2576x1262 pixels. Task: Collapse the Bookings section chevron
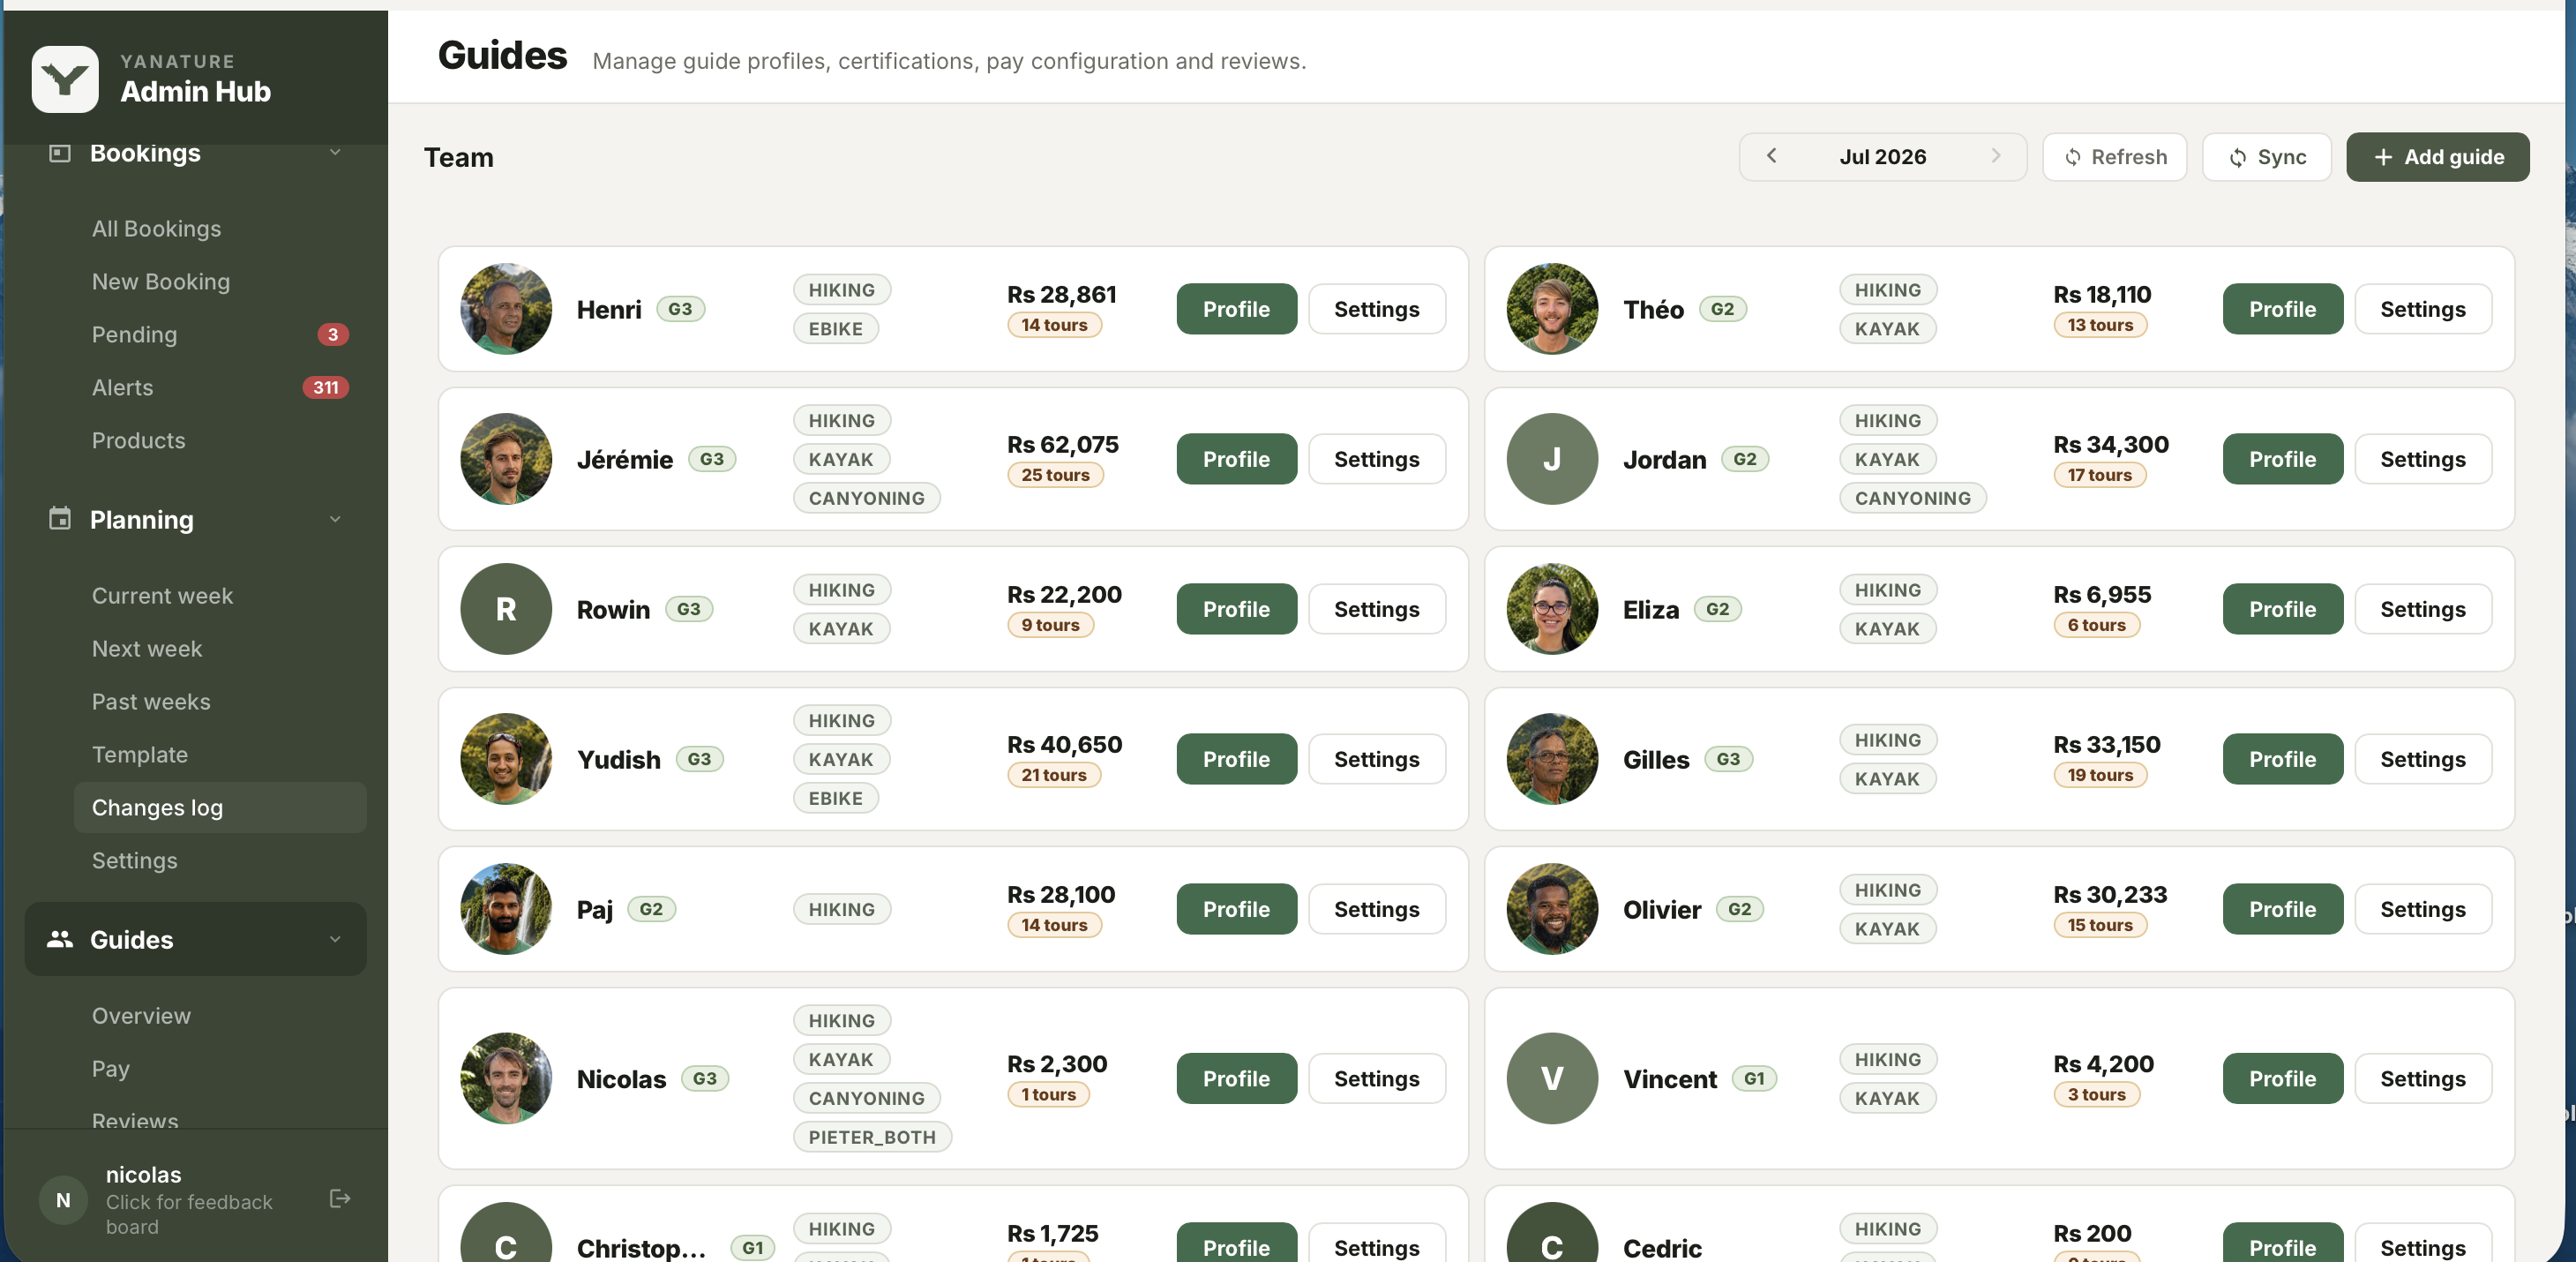coord(335,152)
